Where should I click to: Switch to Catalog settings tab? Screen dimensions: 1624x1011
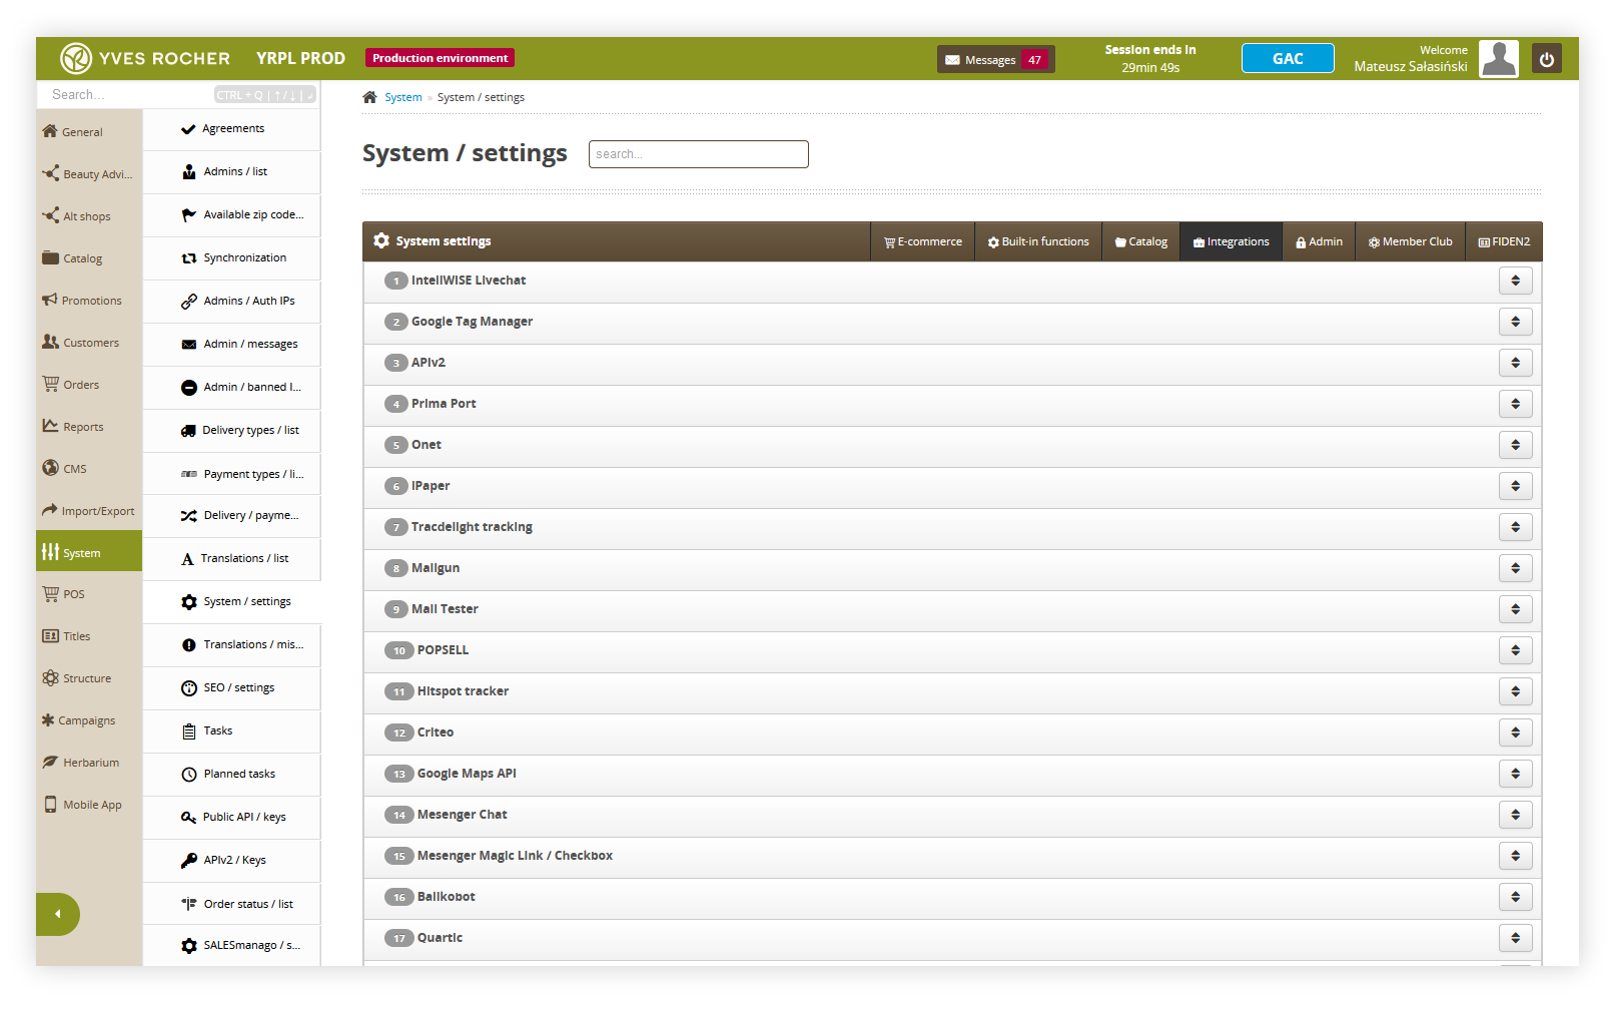1141,242
